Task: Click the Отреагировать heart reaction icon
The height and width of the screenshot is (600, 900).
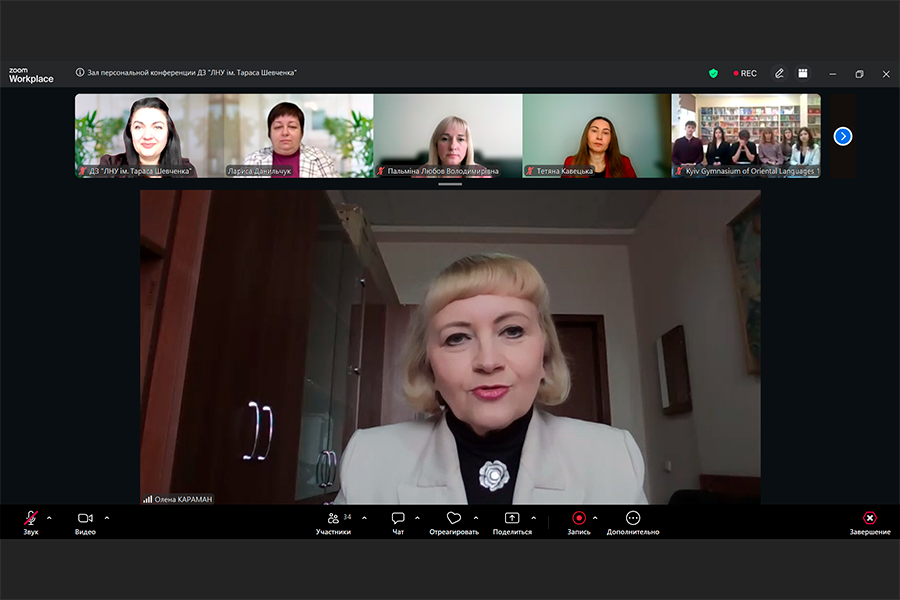Action: pos(454,518)
